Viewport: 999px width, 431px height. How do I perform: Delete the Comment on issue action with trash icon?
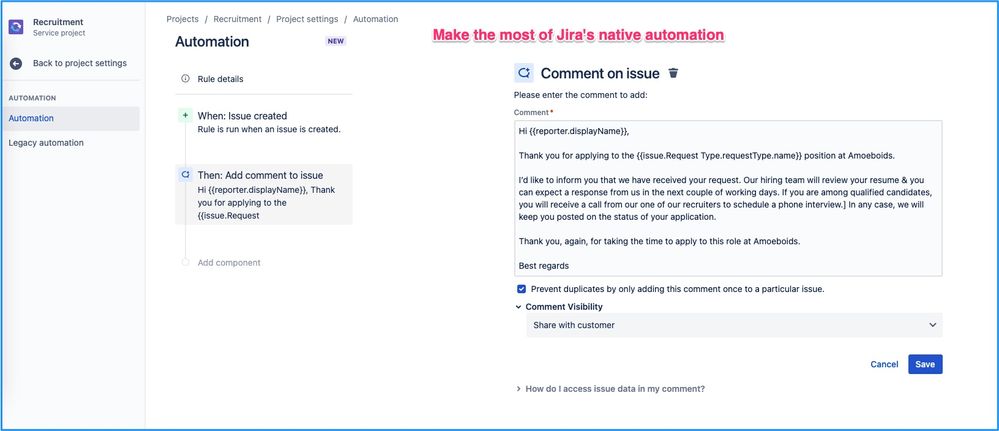(673, 73)
